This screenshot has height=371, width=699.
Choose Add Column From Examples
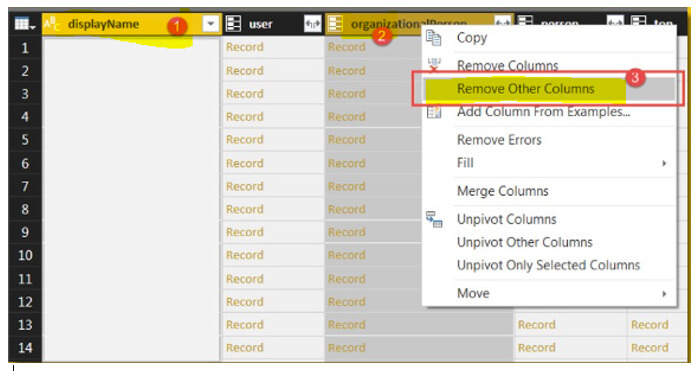pyautogui.click(x=543, y=111)
